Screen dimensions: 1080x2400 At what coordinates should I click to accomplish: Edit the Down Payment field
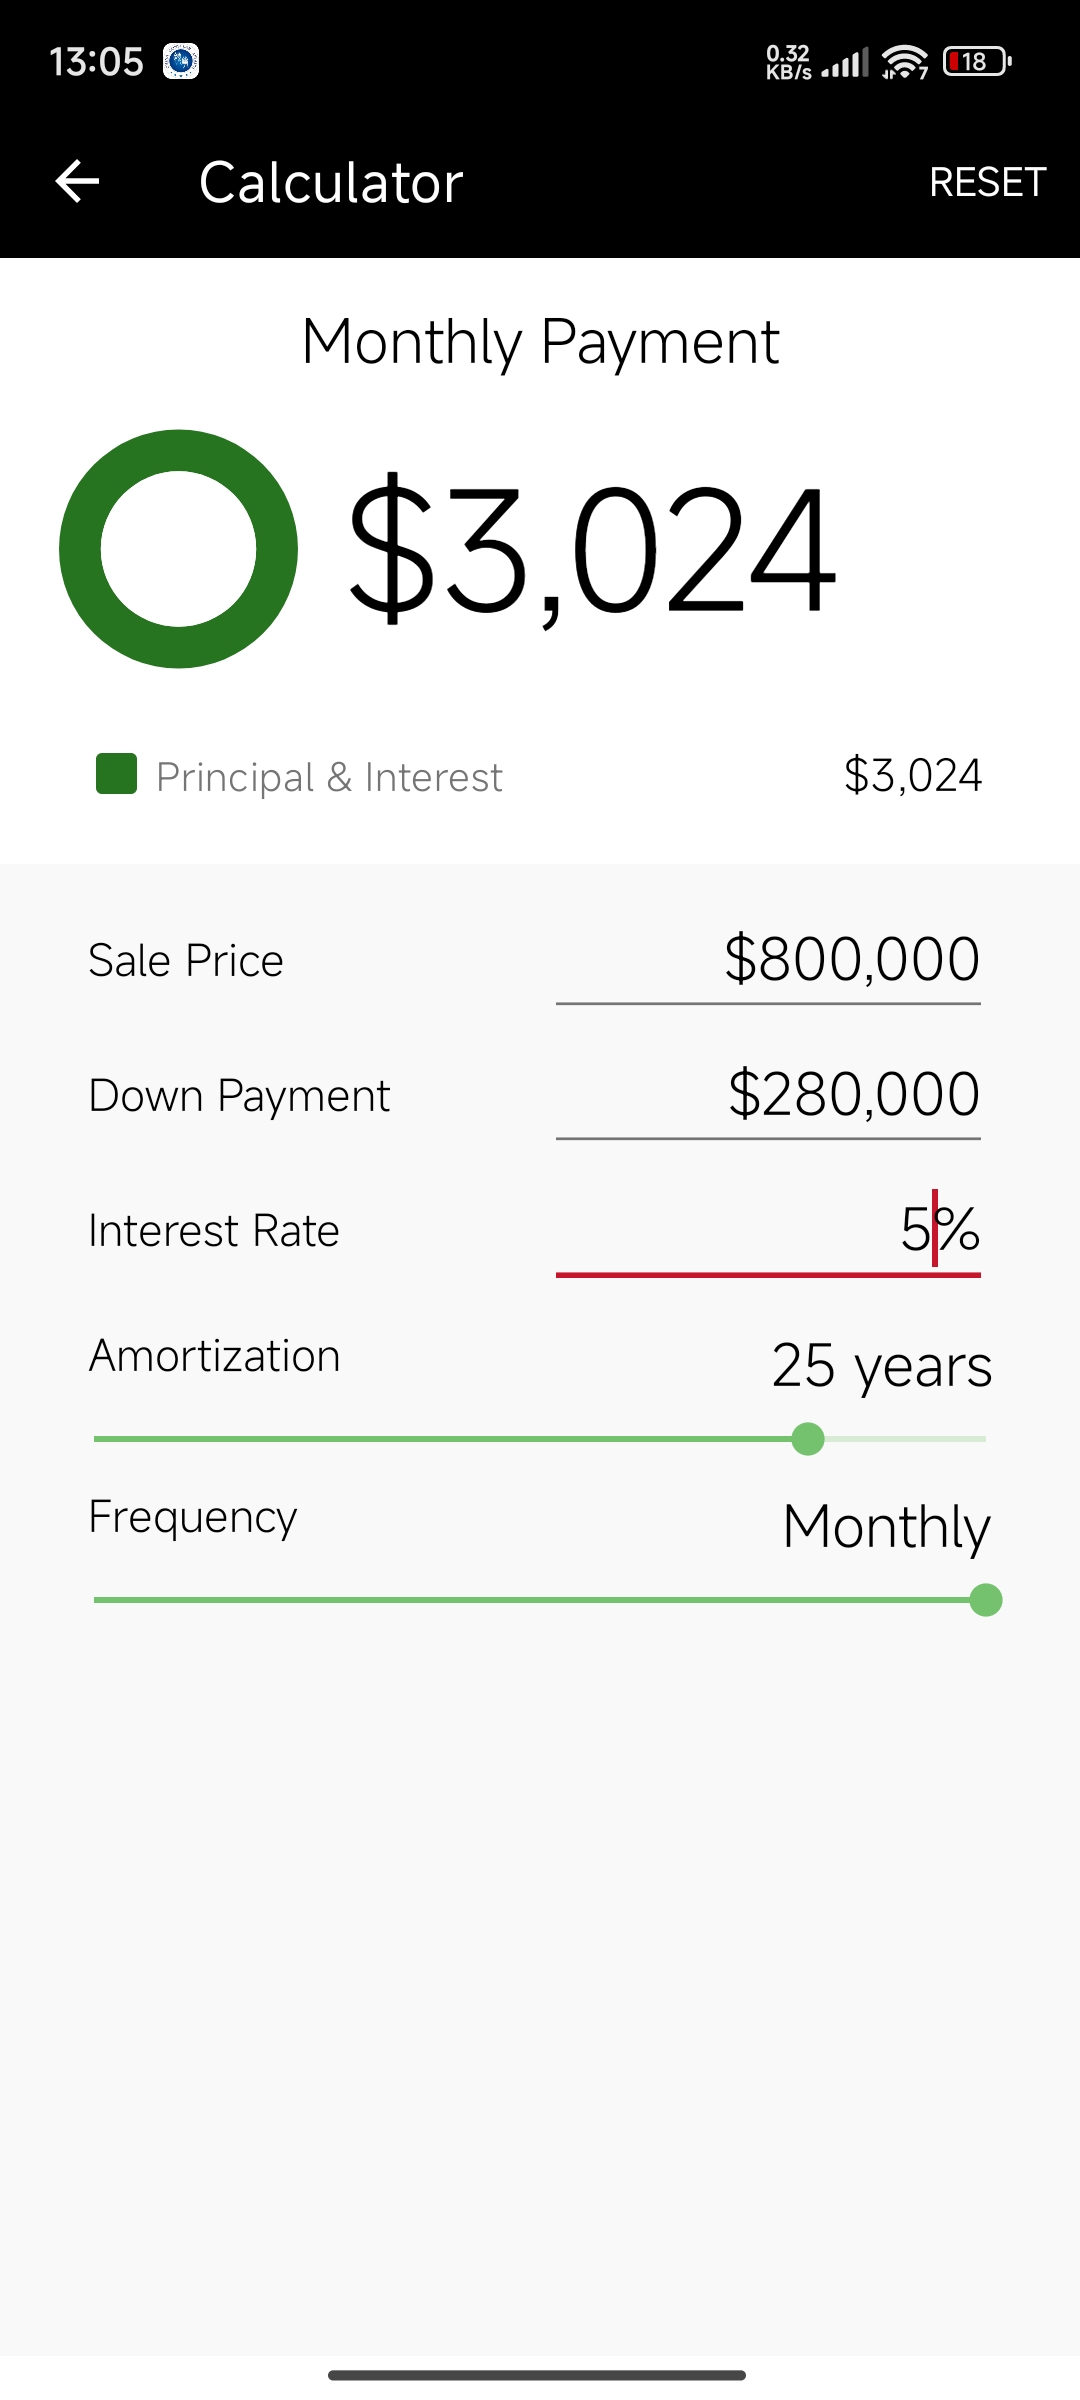tap(768, 1095)
